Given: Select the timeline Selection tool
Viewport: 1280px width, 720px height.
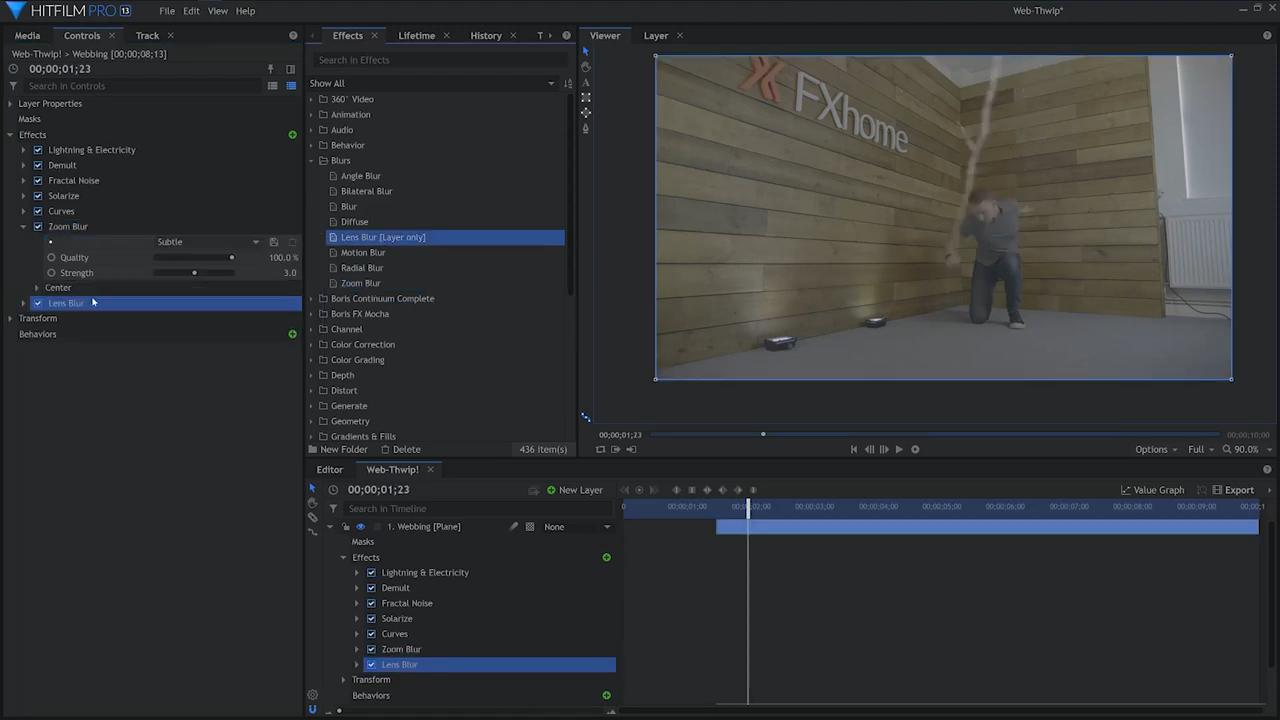Looking at the screenshot, I should 312,488.
